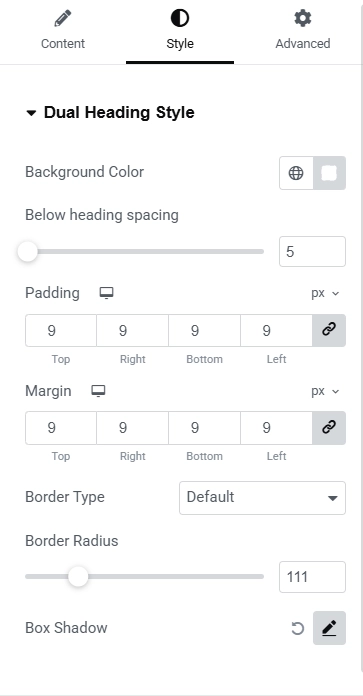Viewport: 363px width, 696px height.
Task: Open the Background Color picker swatch
Action: click(329, 173)
